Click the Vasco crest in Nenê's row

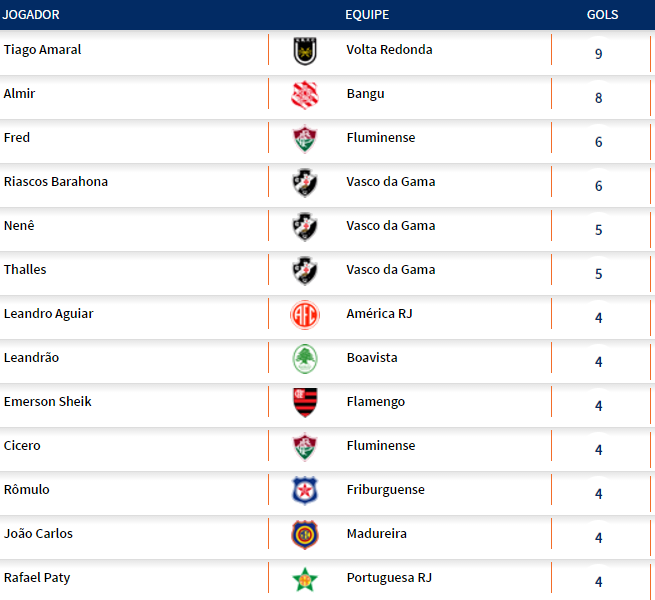(x=304, y=227)
